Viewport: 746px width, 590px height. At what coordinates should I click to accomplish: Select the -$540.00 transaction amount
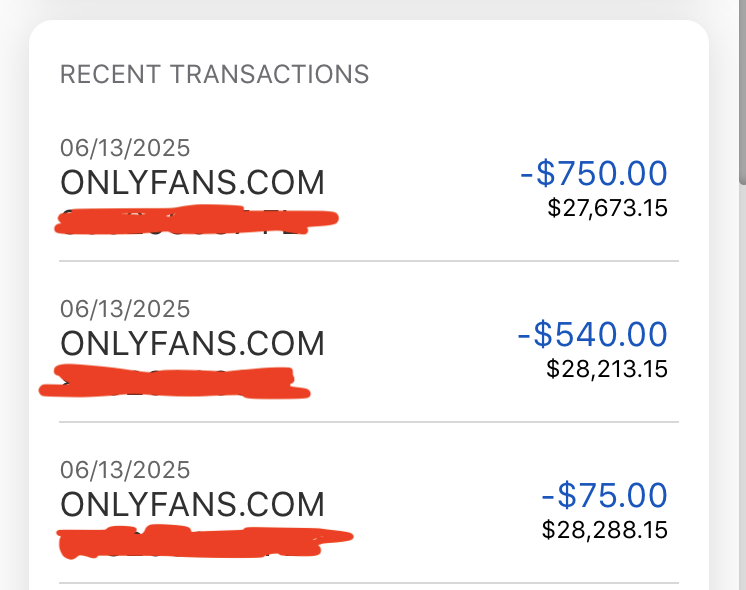pyautogui.click(x=592, y=334)
